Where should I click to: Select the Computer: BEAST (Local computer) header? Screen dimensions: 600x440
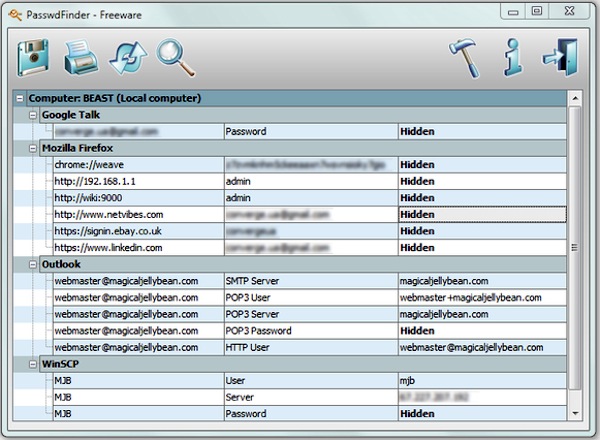[x=297, y=99]
